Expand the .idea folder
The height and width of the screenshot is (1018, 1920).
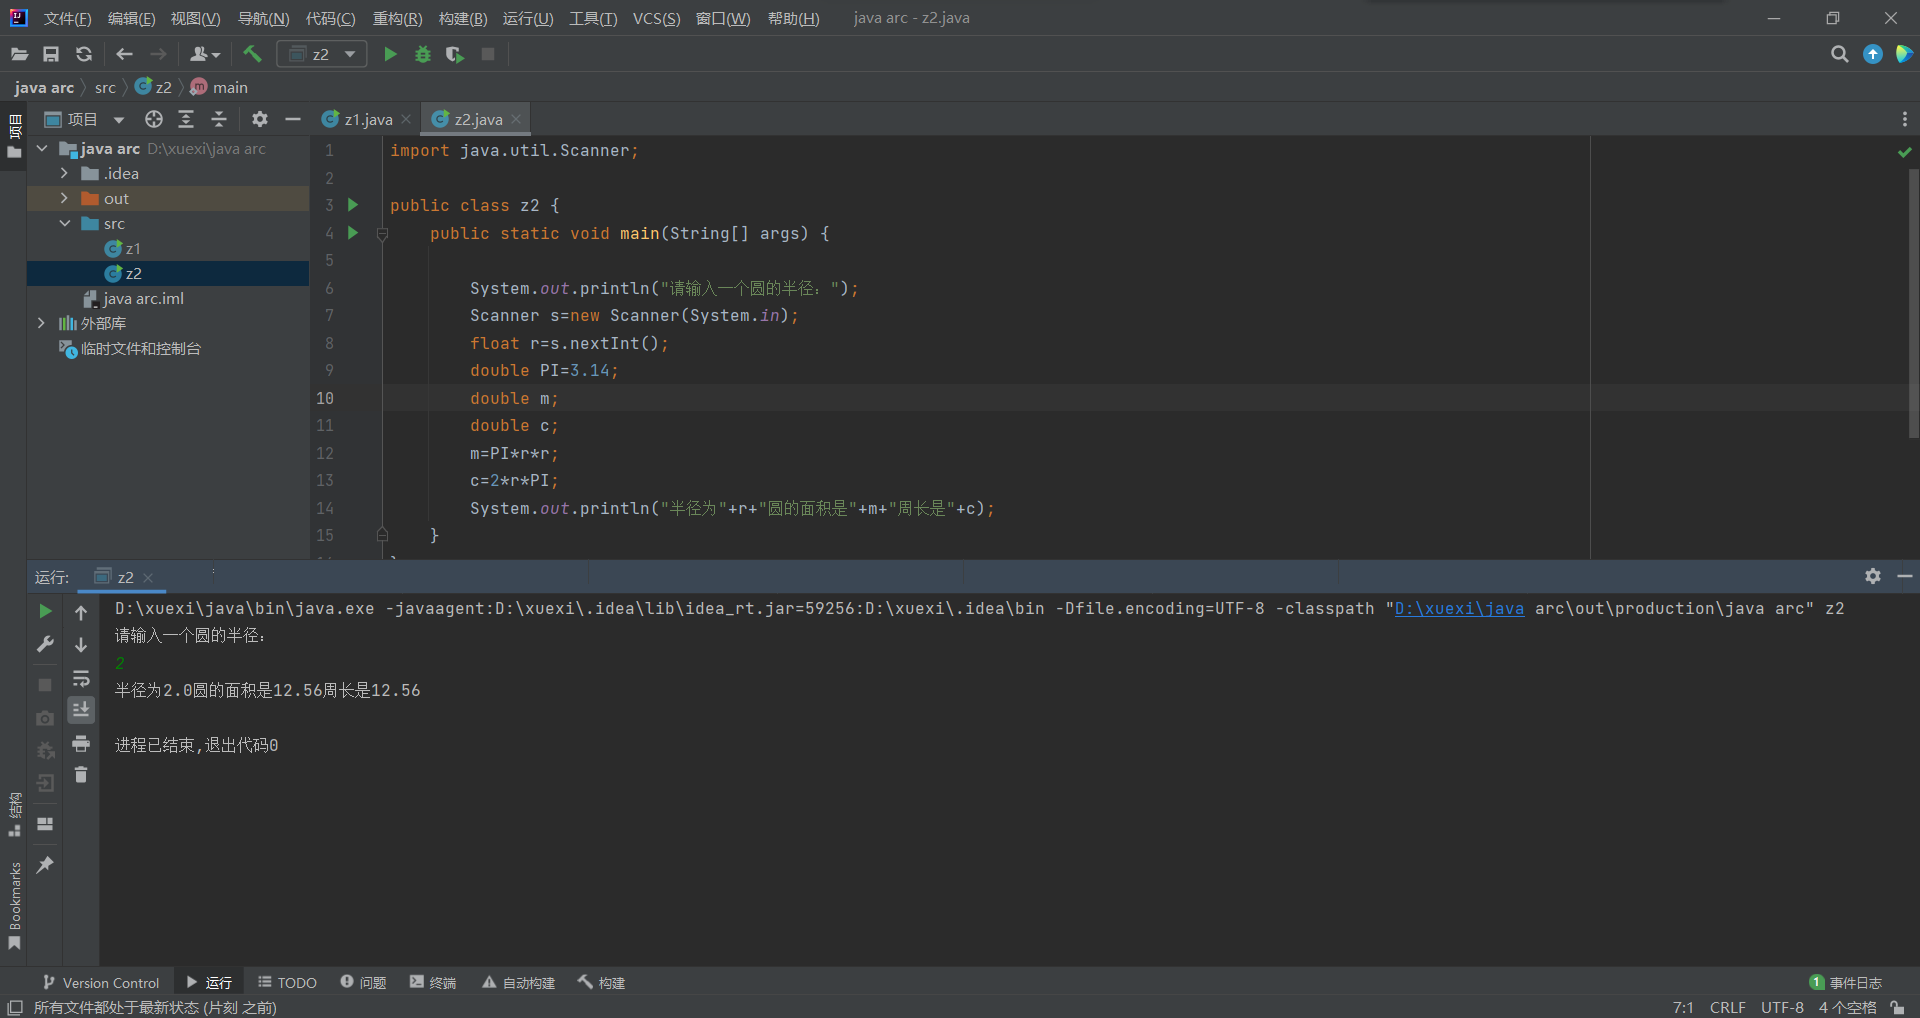(x=64, y=173)
